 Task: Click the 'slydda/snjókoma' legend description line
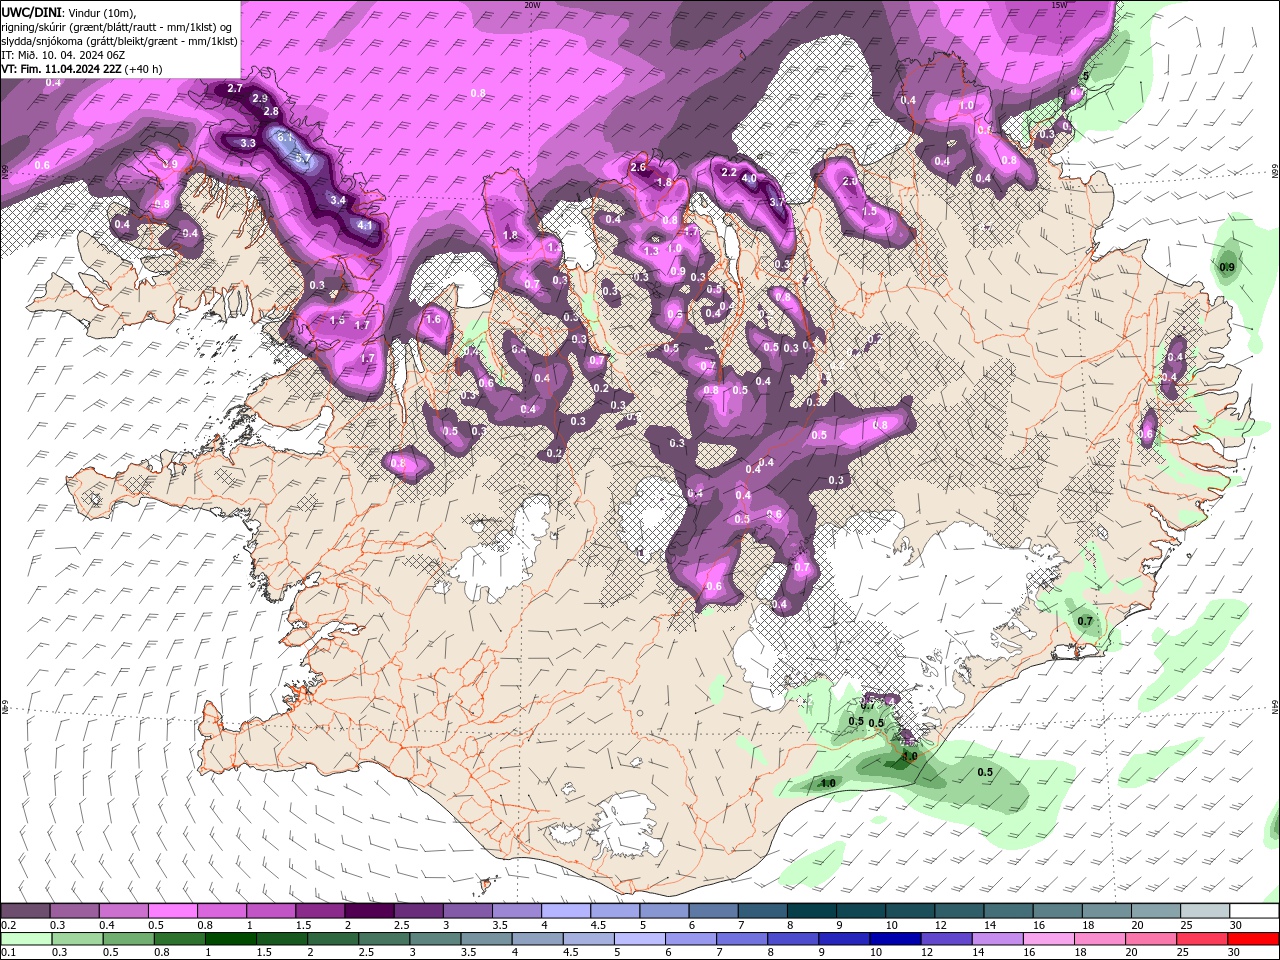pos(119,41)
